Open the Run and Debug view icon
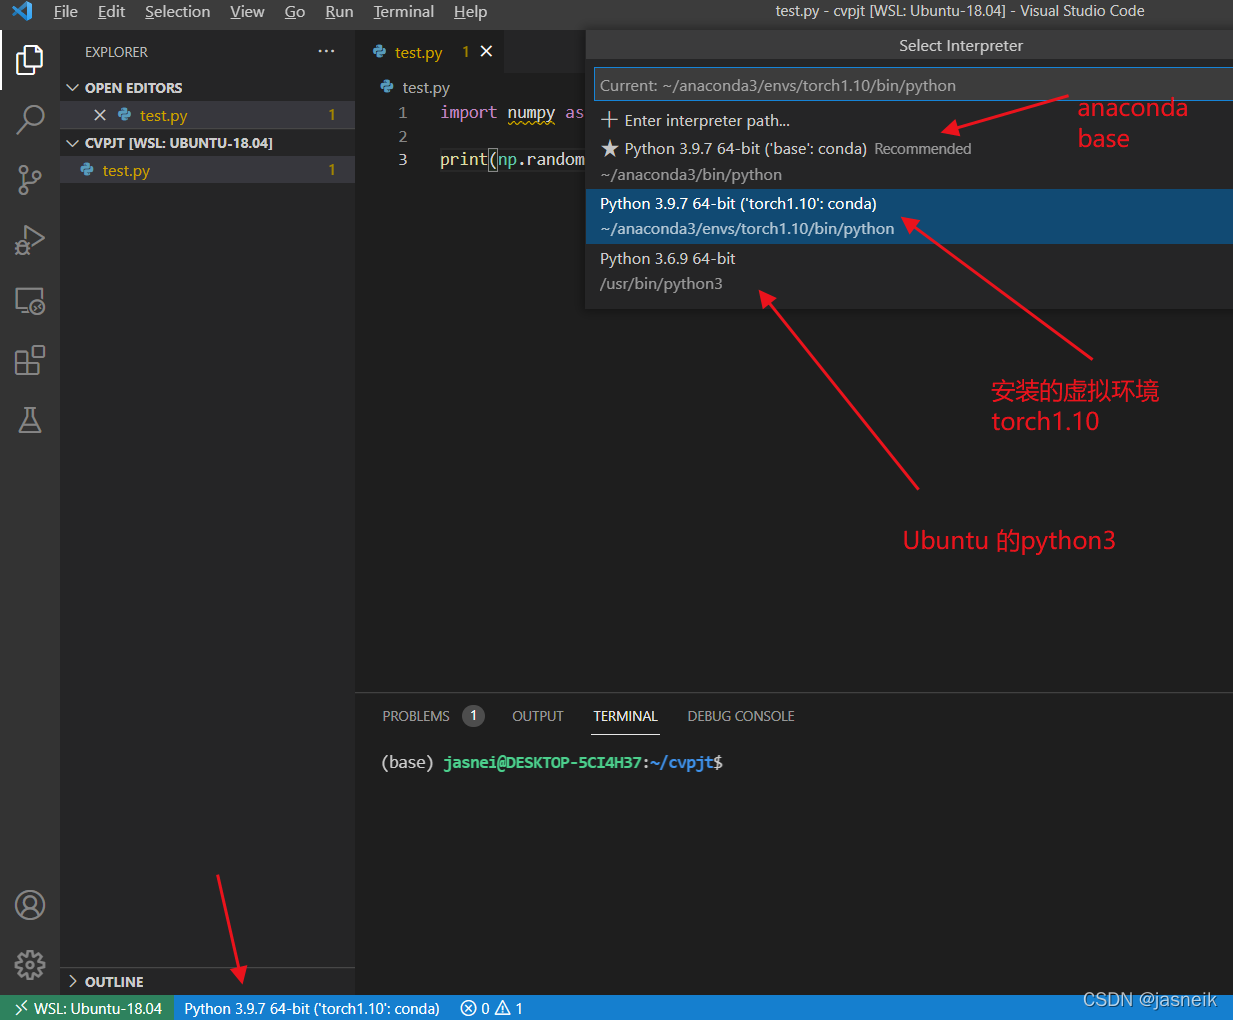Screen dimensions: 1233x1020 point(30,240)
